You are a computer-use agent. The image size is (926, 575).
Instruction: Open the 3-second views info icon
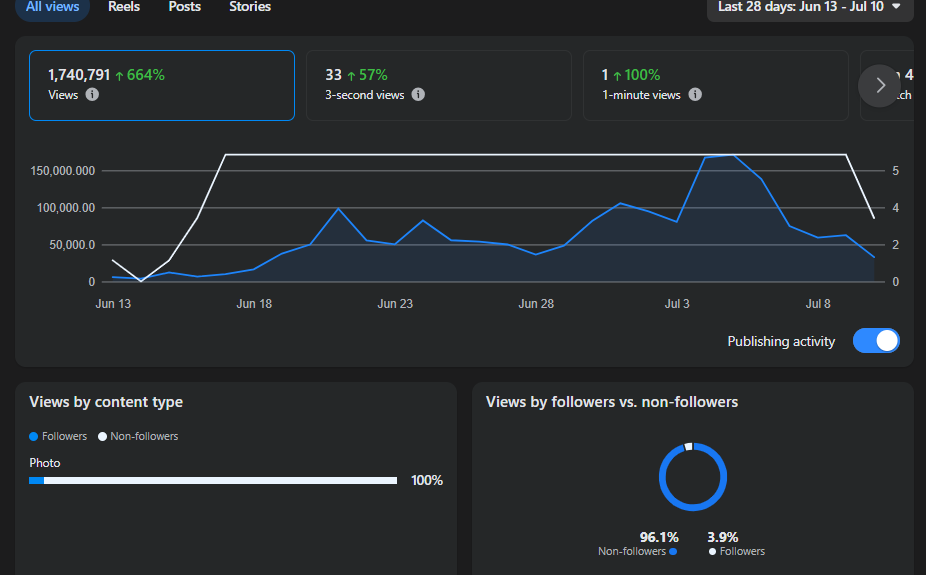(418, 94)
